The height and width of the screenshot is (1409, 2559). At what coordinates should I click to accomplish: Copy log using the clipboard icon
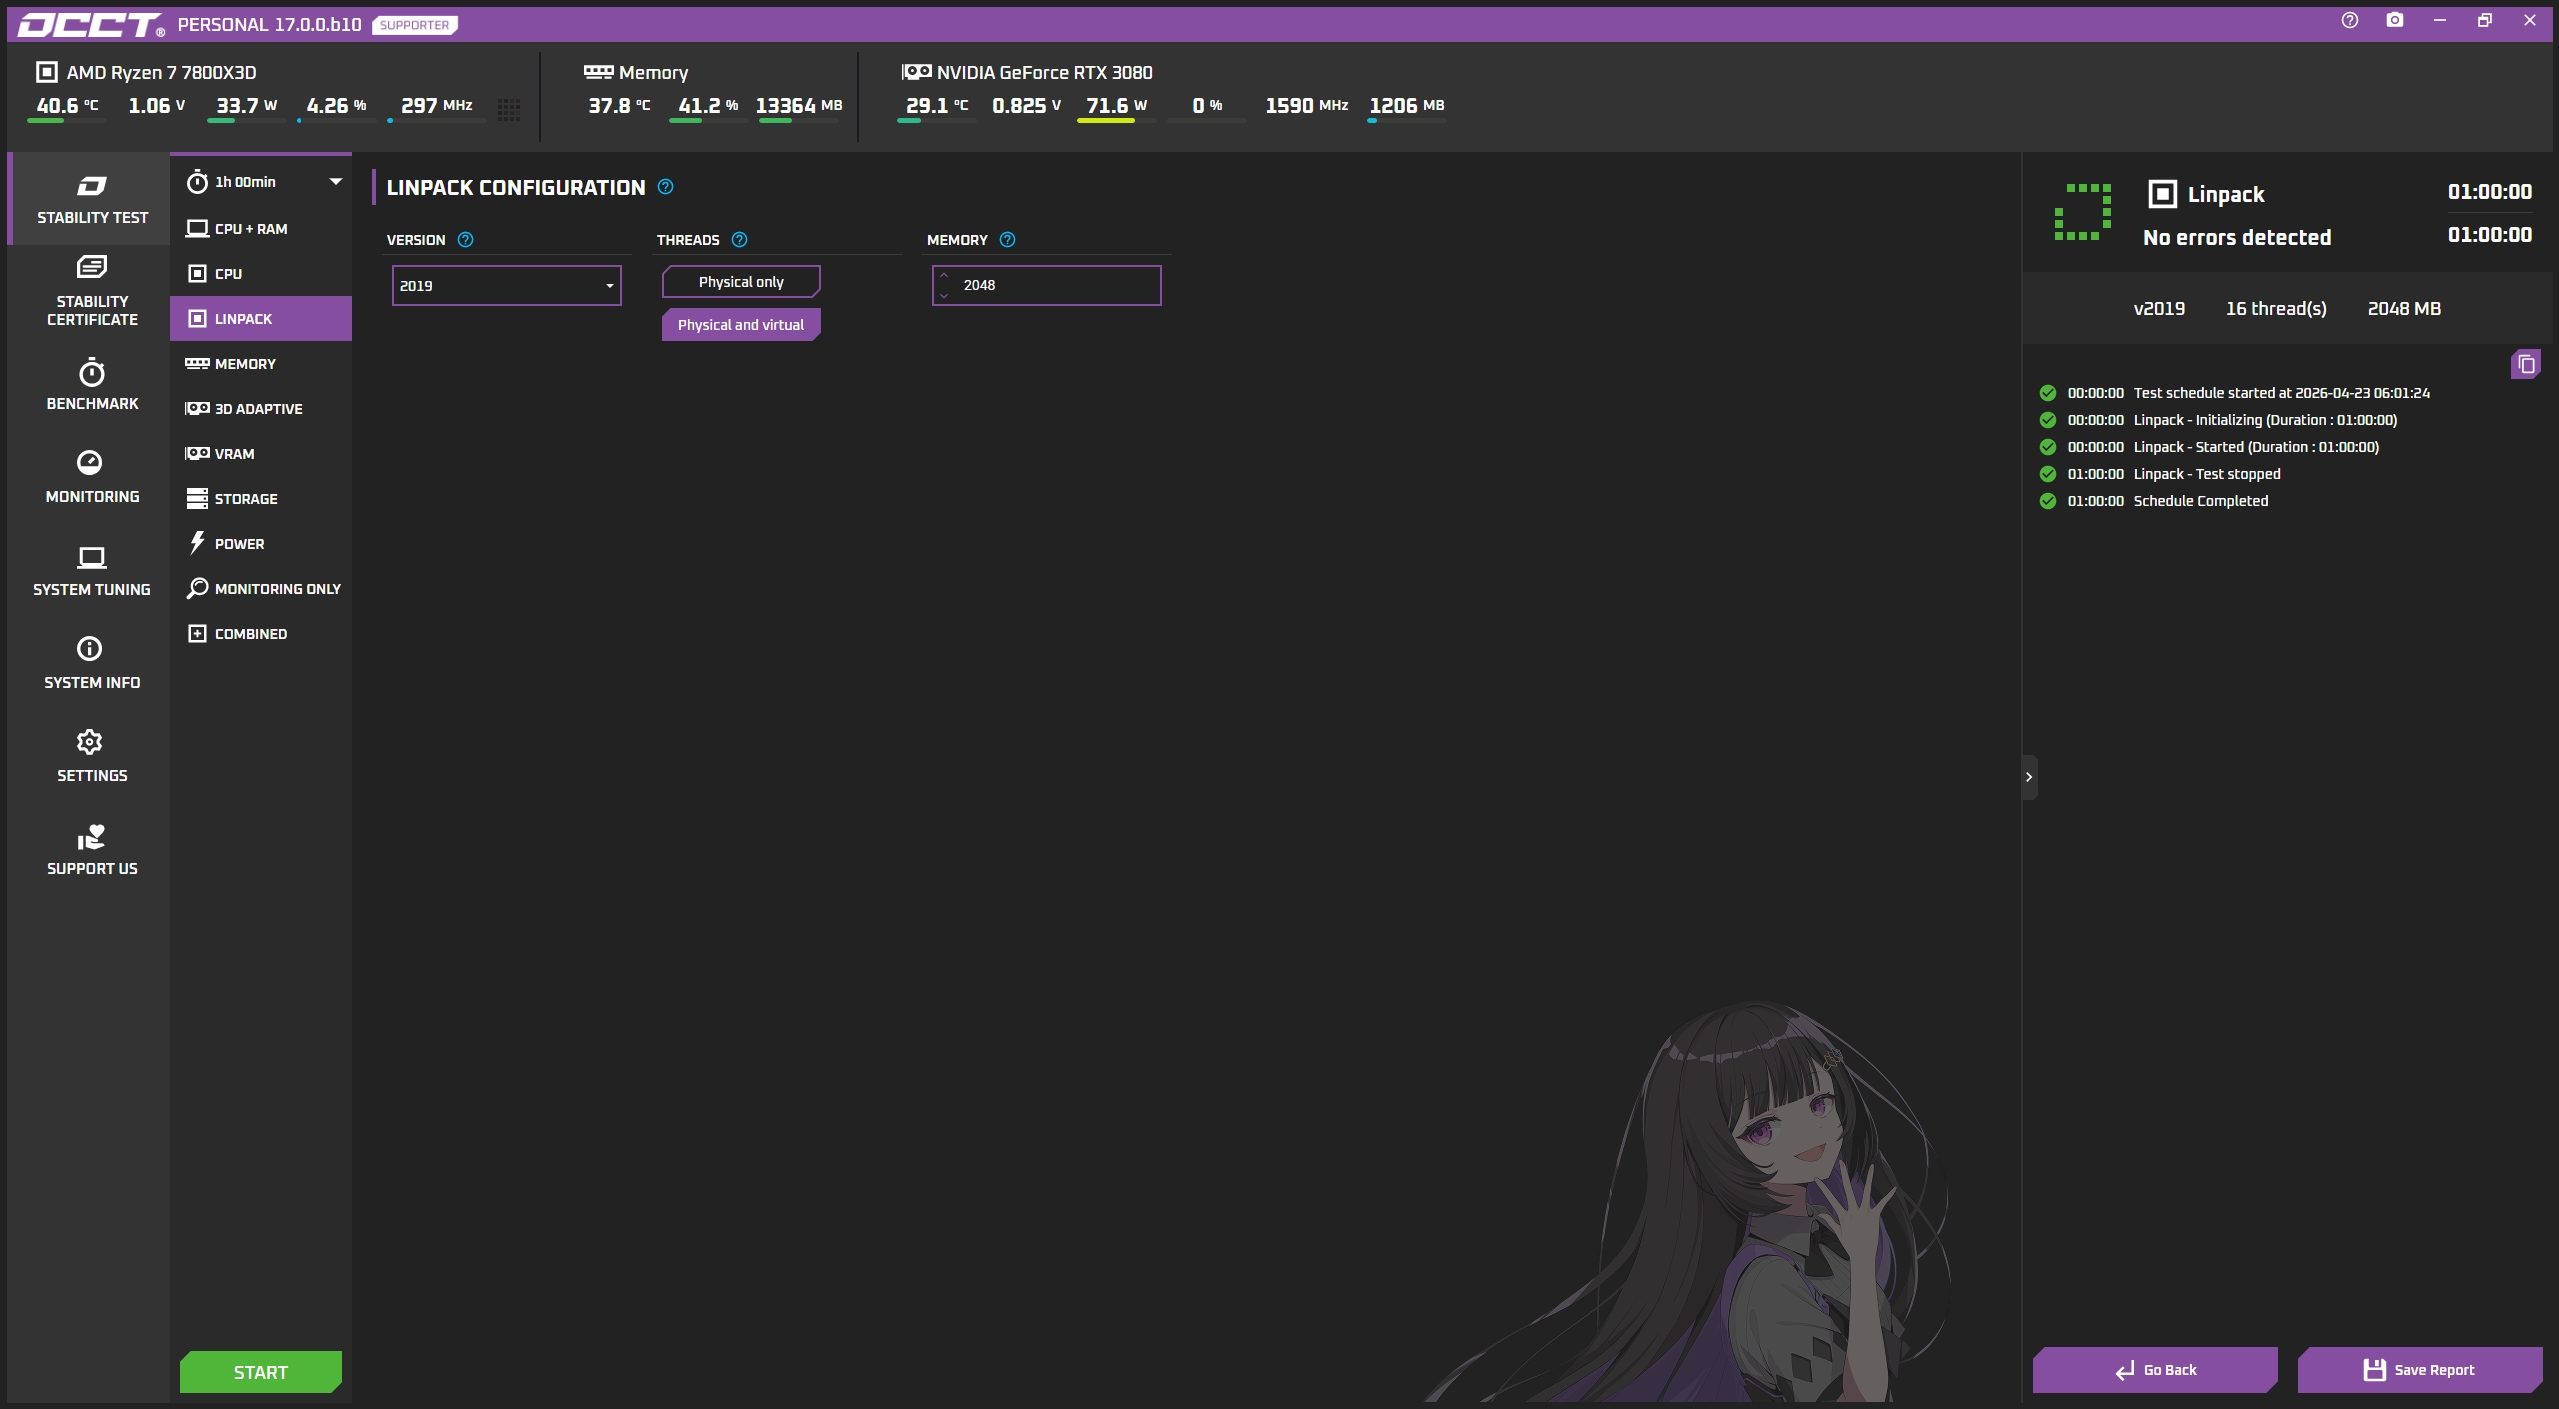click(x=2525, y=364)
